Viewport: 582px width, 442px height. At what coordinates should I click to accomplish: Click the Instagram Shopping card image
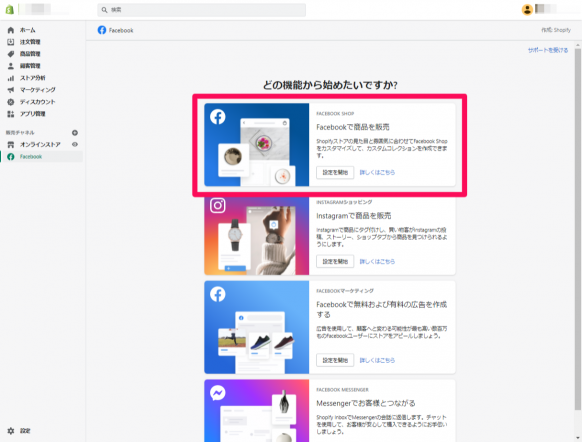coord(256,236)
